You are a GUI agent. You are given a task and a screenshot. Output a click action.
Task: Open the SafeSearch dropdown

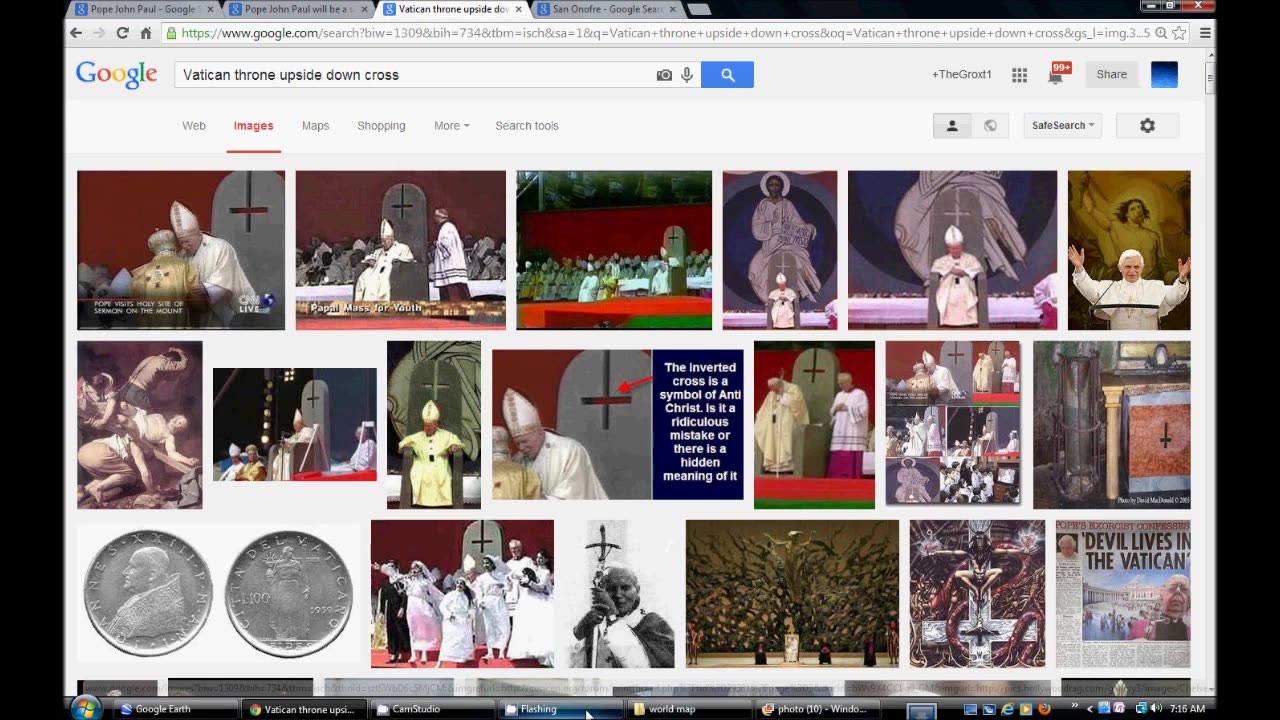tap(1062, 126)
